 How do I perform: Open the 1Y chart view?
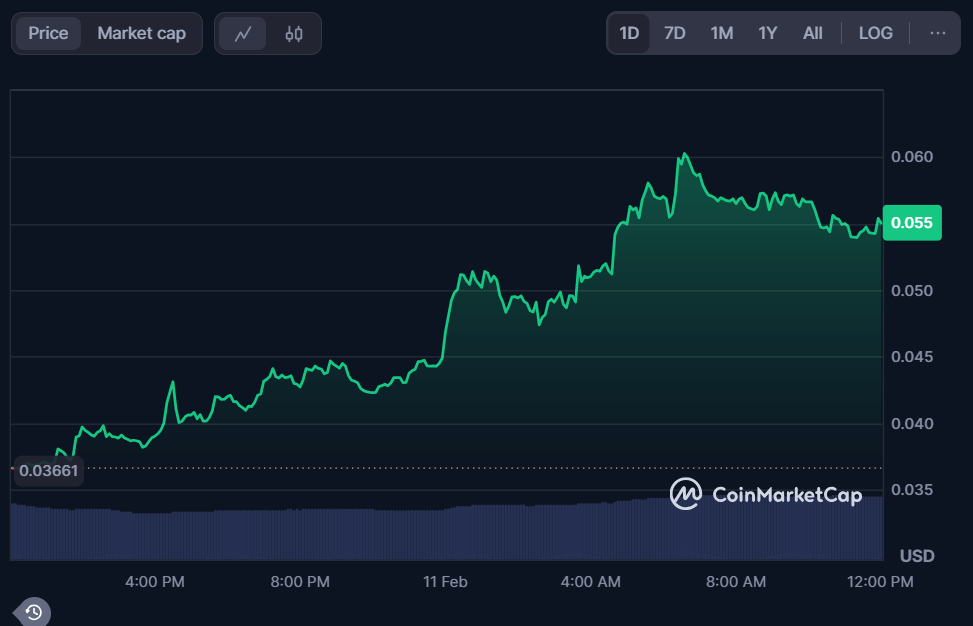coord(767,33)
